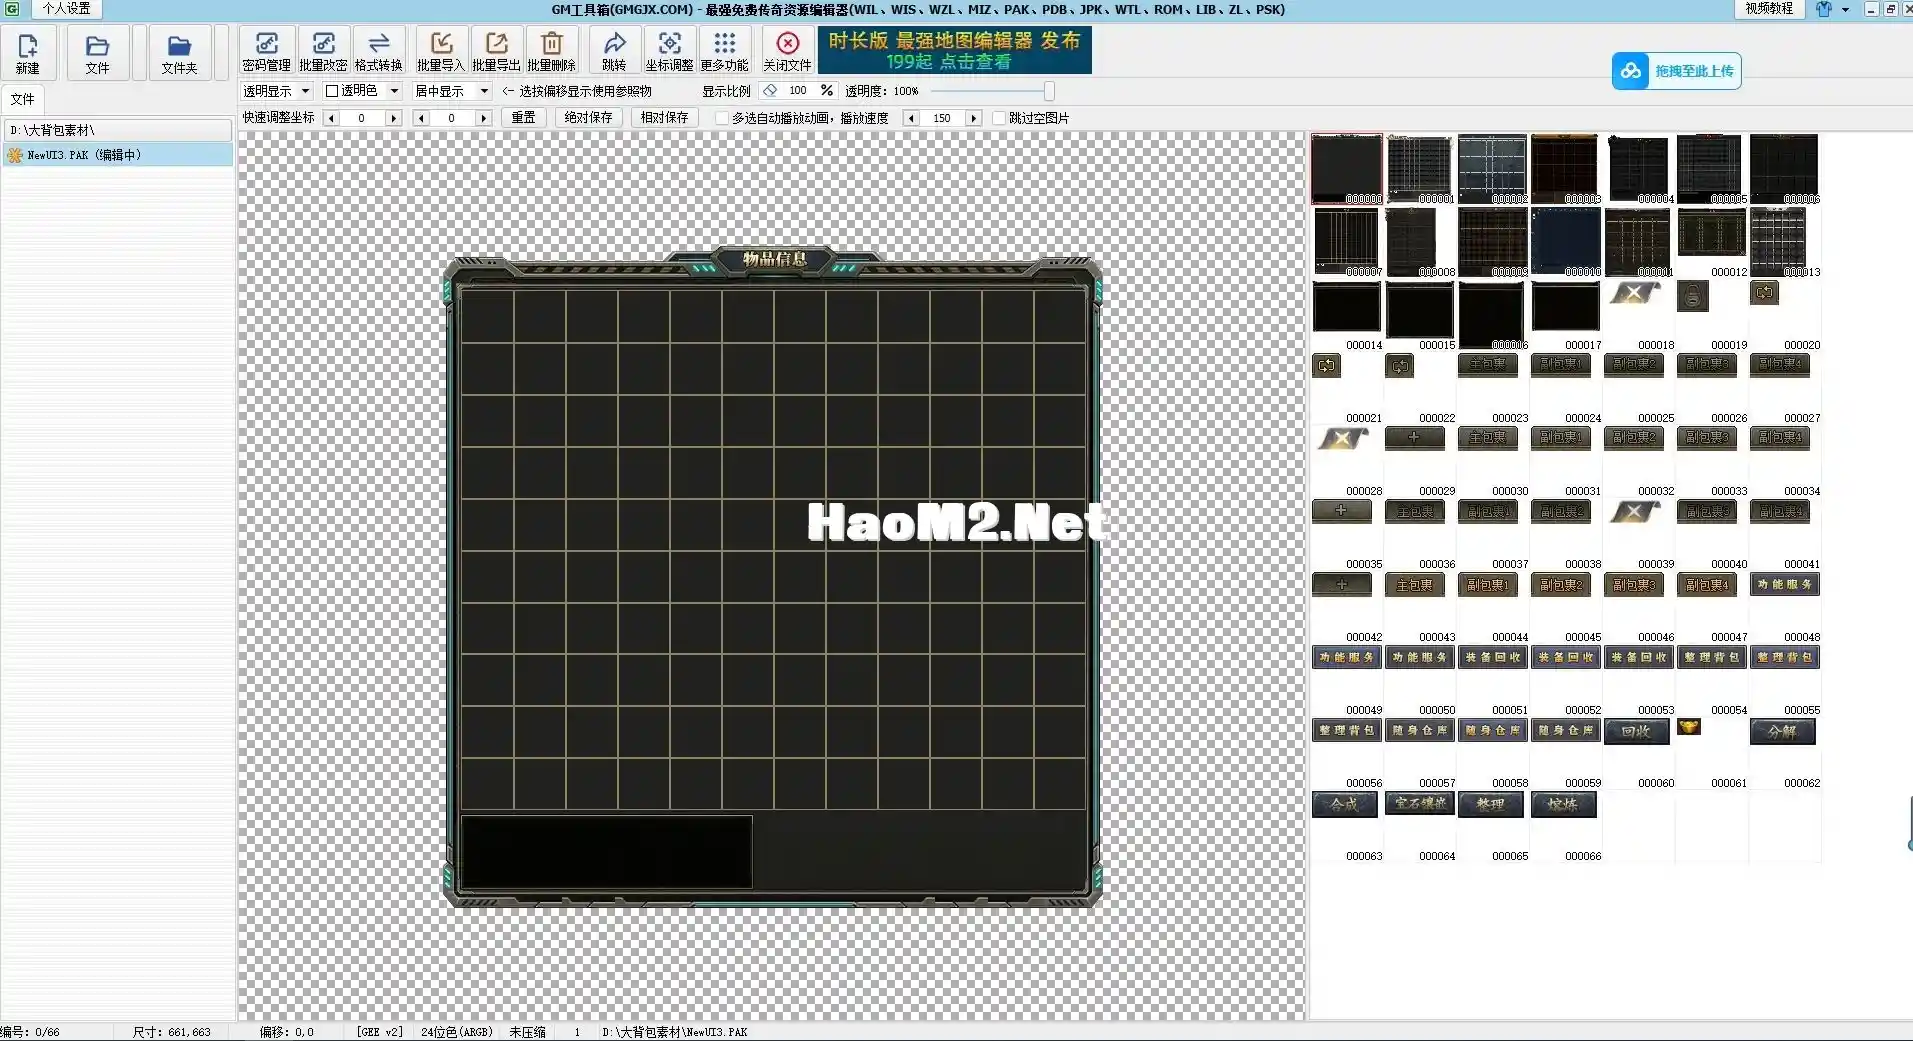This screenshot has width=1913, height=1041.
Task: Enable 跳过空图片 checkbox
Action: point(998,118)
